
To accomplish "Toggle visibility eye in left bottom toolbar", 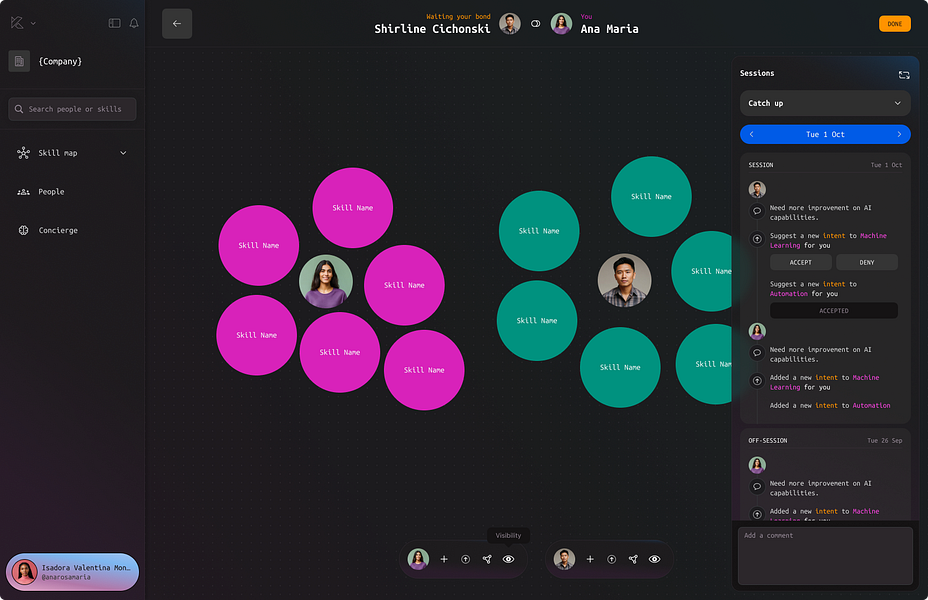I will coord(508,559).
